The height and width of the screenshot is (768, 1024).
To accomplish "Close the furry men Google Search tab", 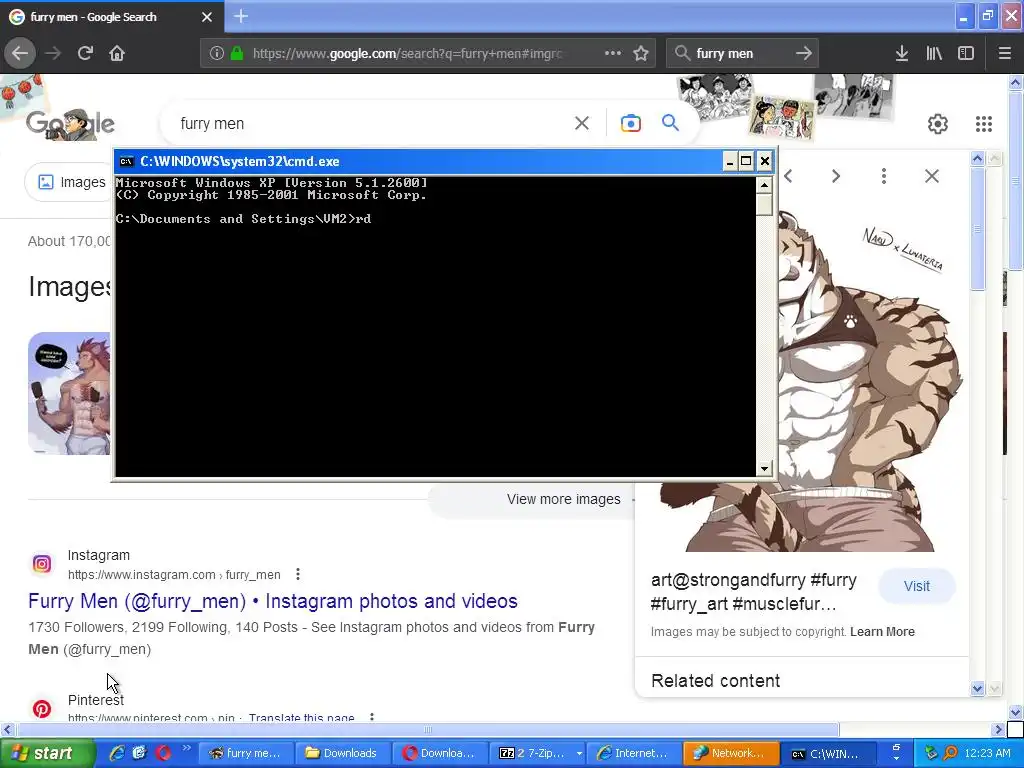I will pos(206,17).
